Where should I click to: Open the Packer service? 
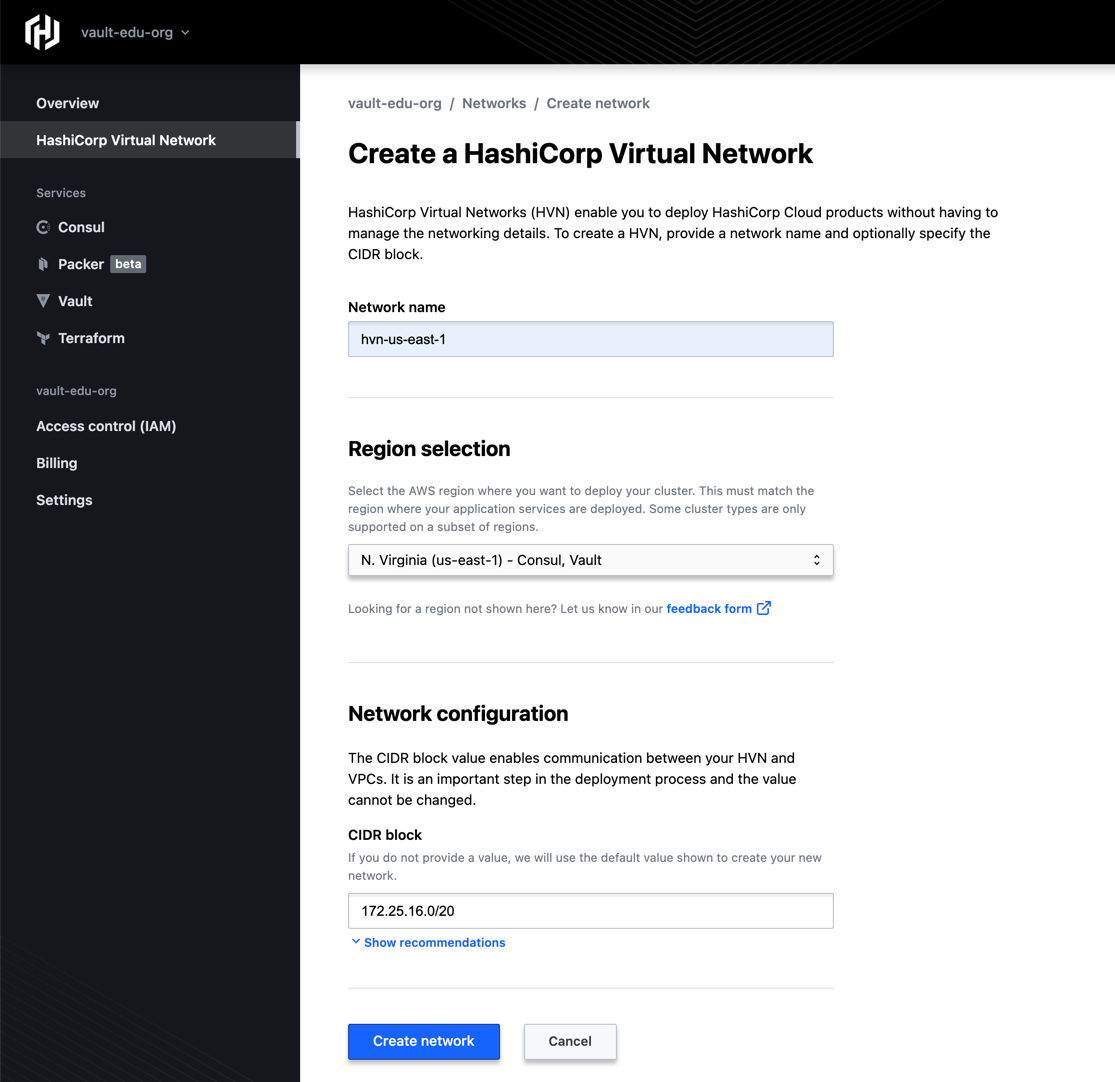point(81,264)
